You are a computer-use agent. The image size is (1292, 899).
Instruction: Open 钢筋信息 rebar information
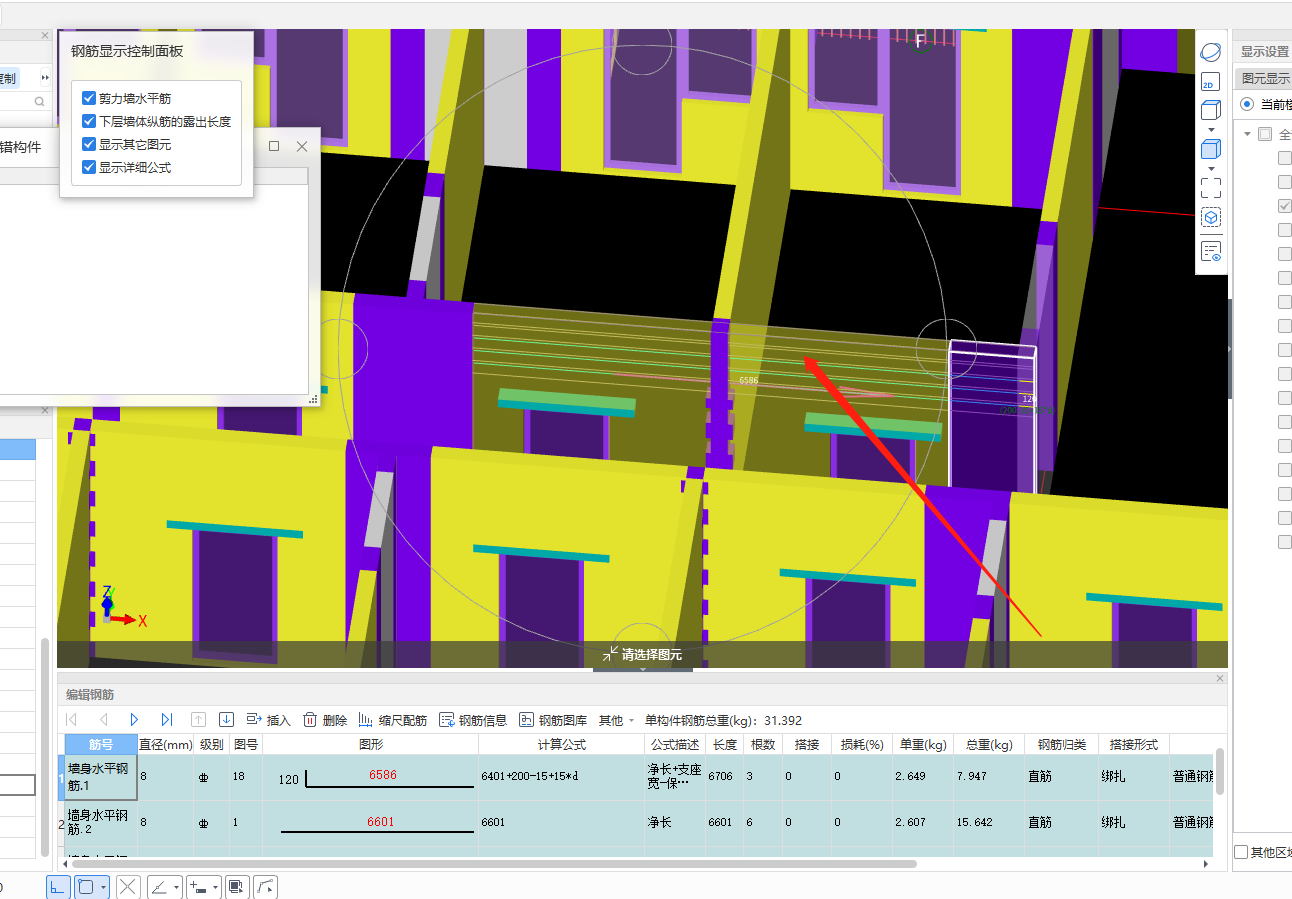[473, 720]
